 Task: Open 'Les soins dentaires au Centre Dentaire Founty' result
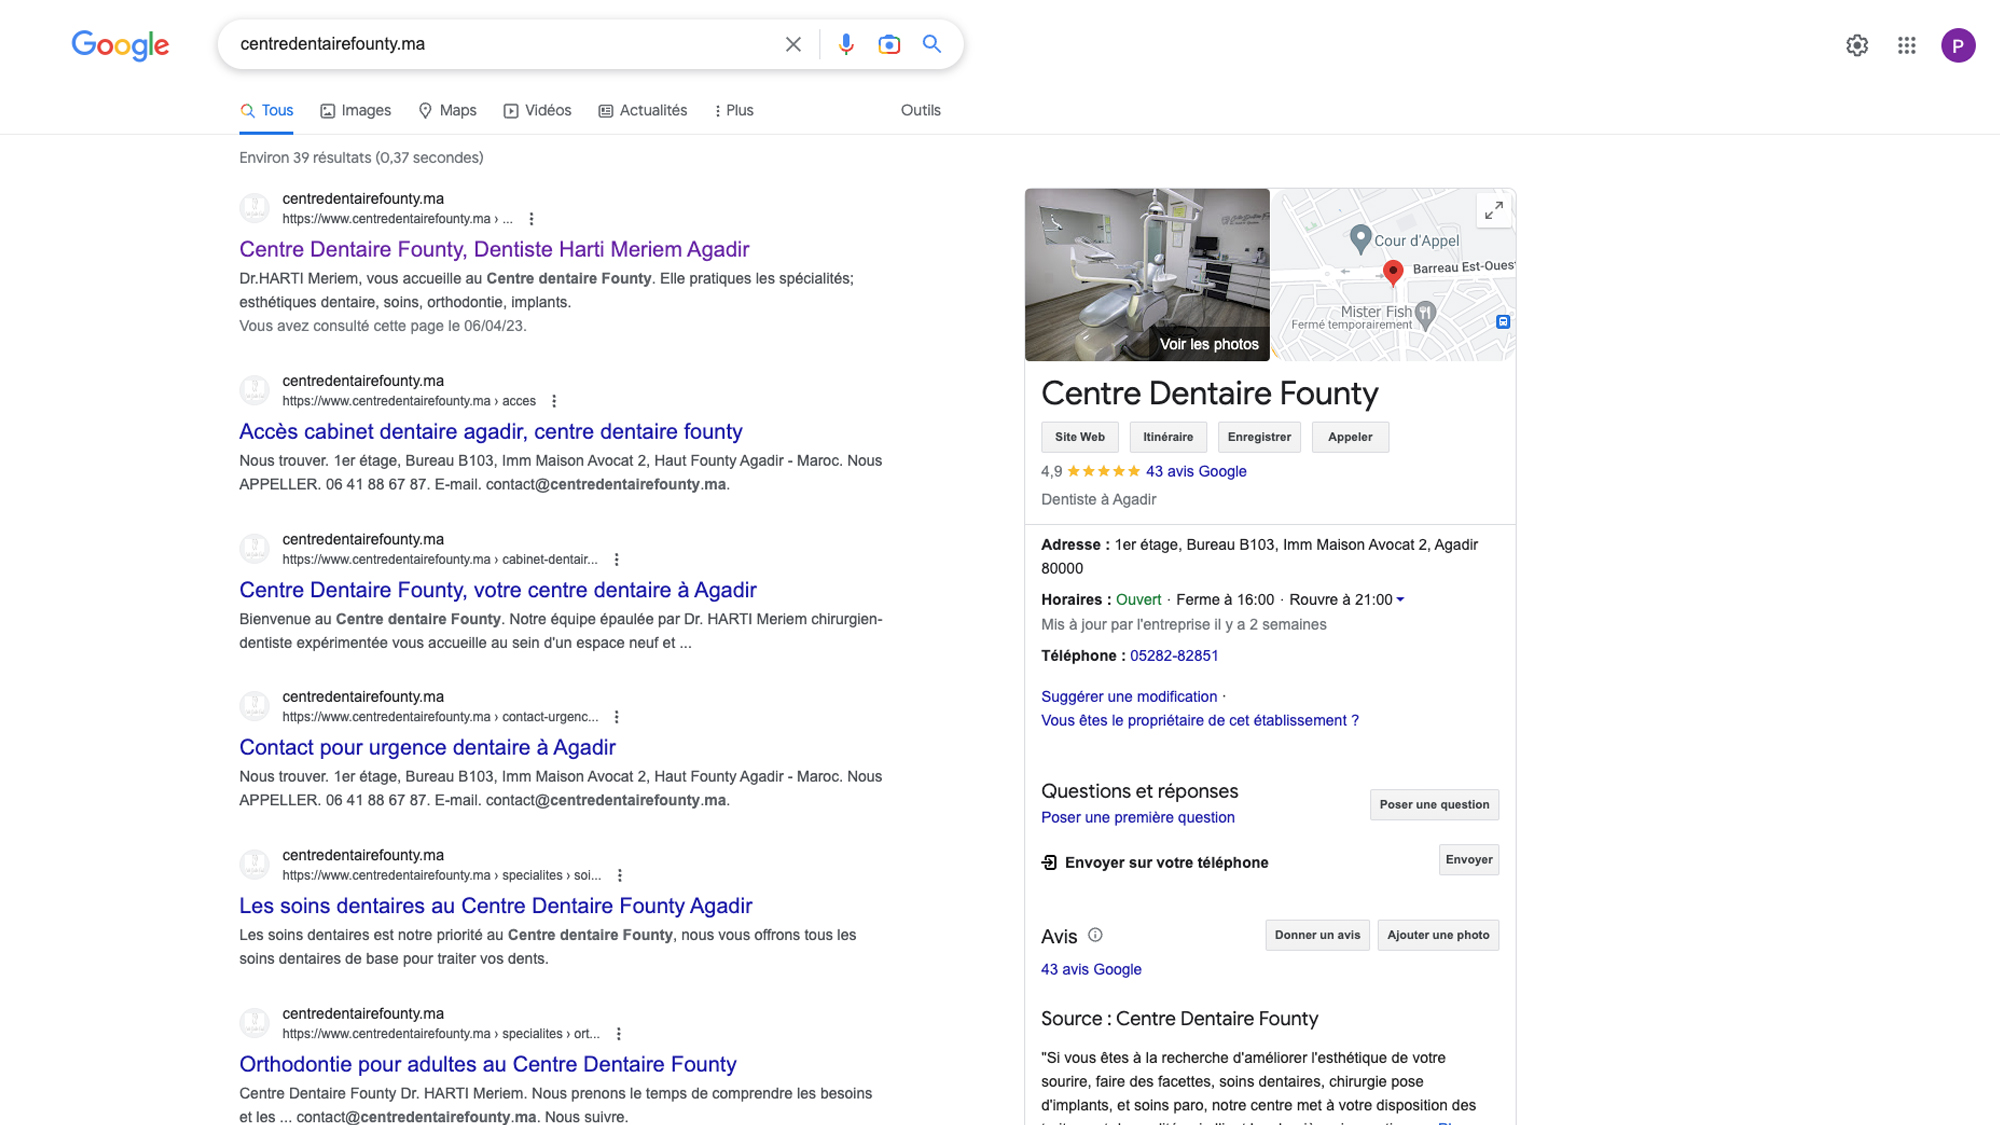pos(495,906)
